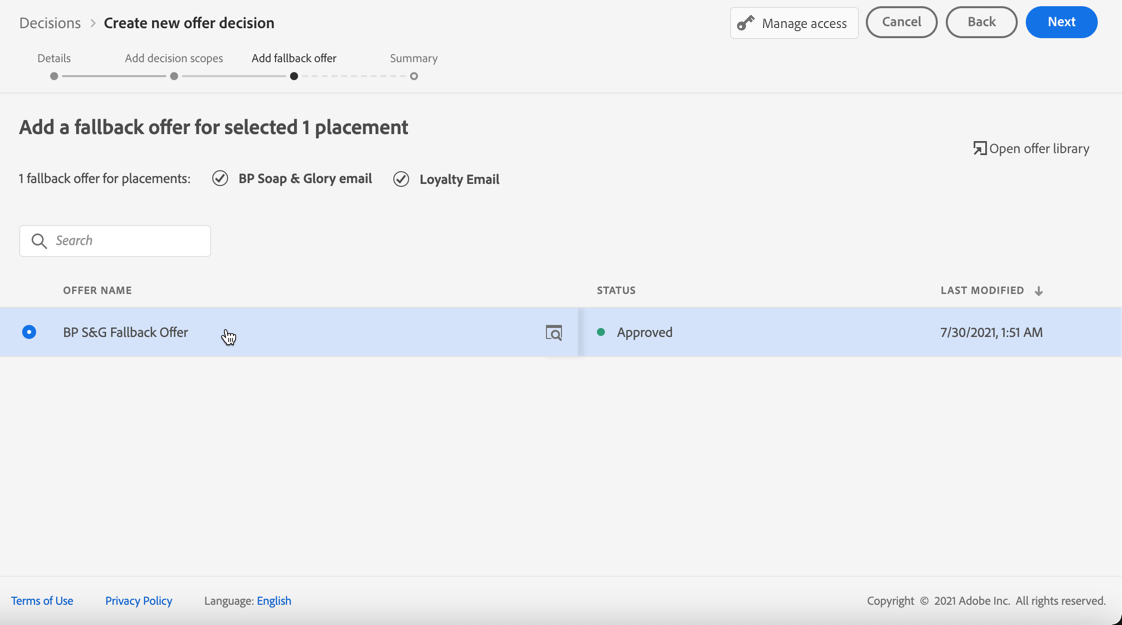Click the offer preview icon in row

coord(553,333)
